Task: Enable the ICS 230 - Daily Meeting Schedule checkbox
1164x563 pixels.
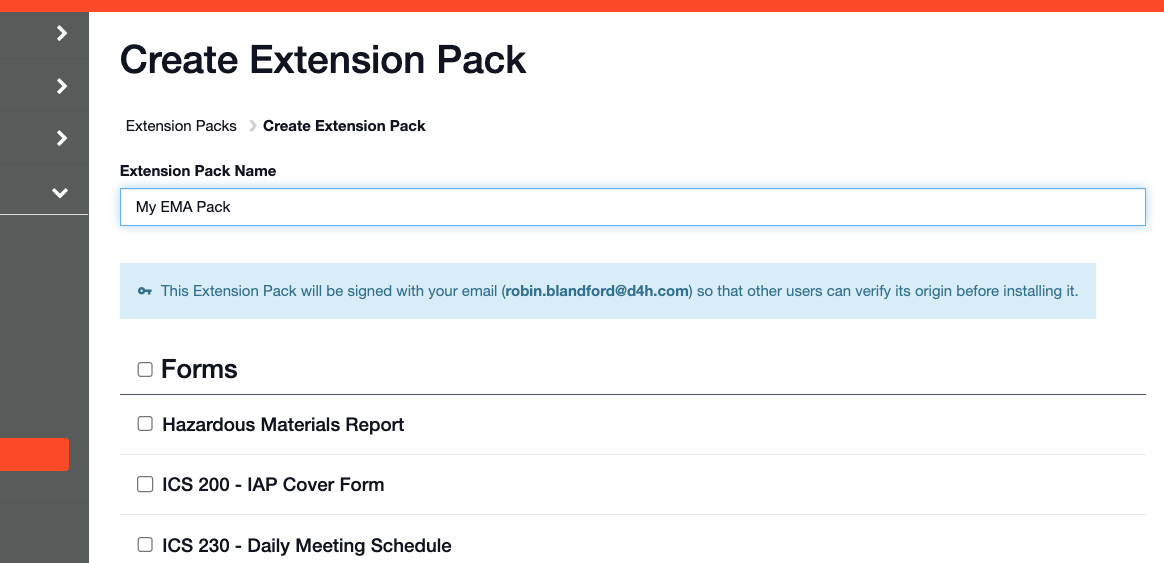Action: tap(145, 544)
